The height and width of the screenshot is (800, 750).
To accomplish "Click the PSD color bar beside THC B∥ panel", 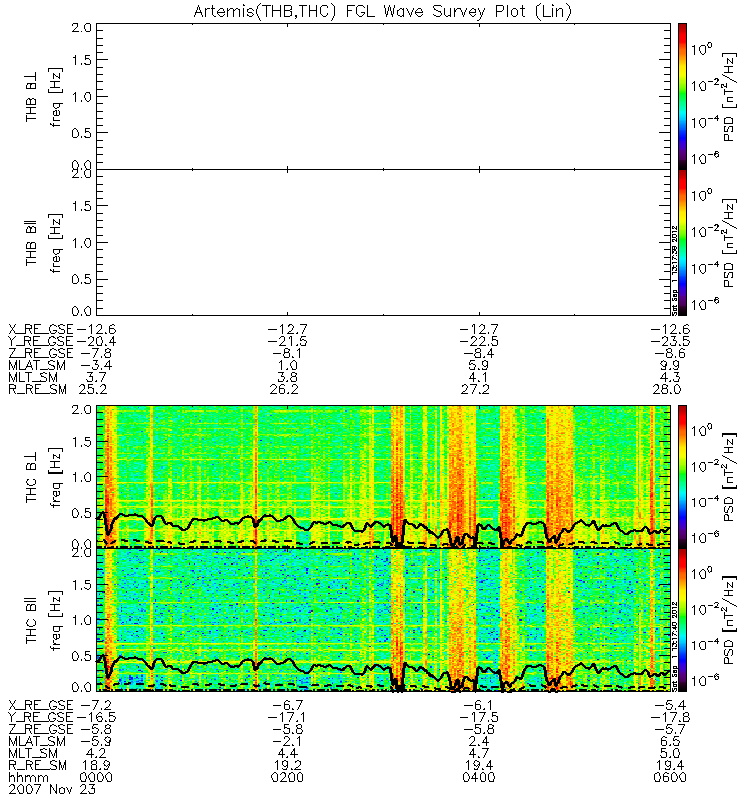I will click(682, 620).
